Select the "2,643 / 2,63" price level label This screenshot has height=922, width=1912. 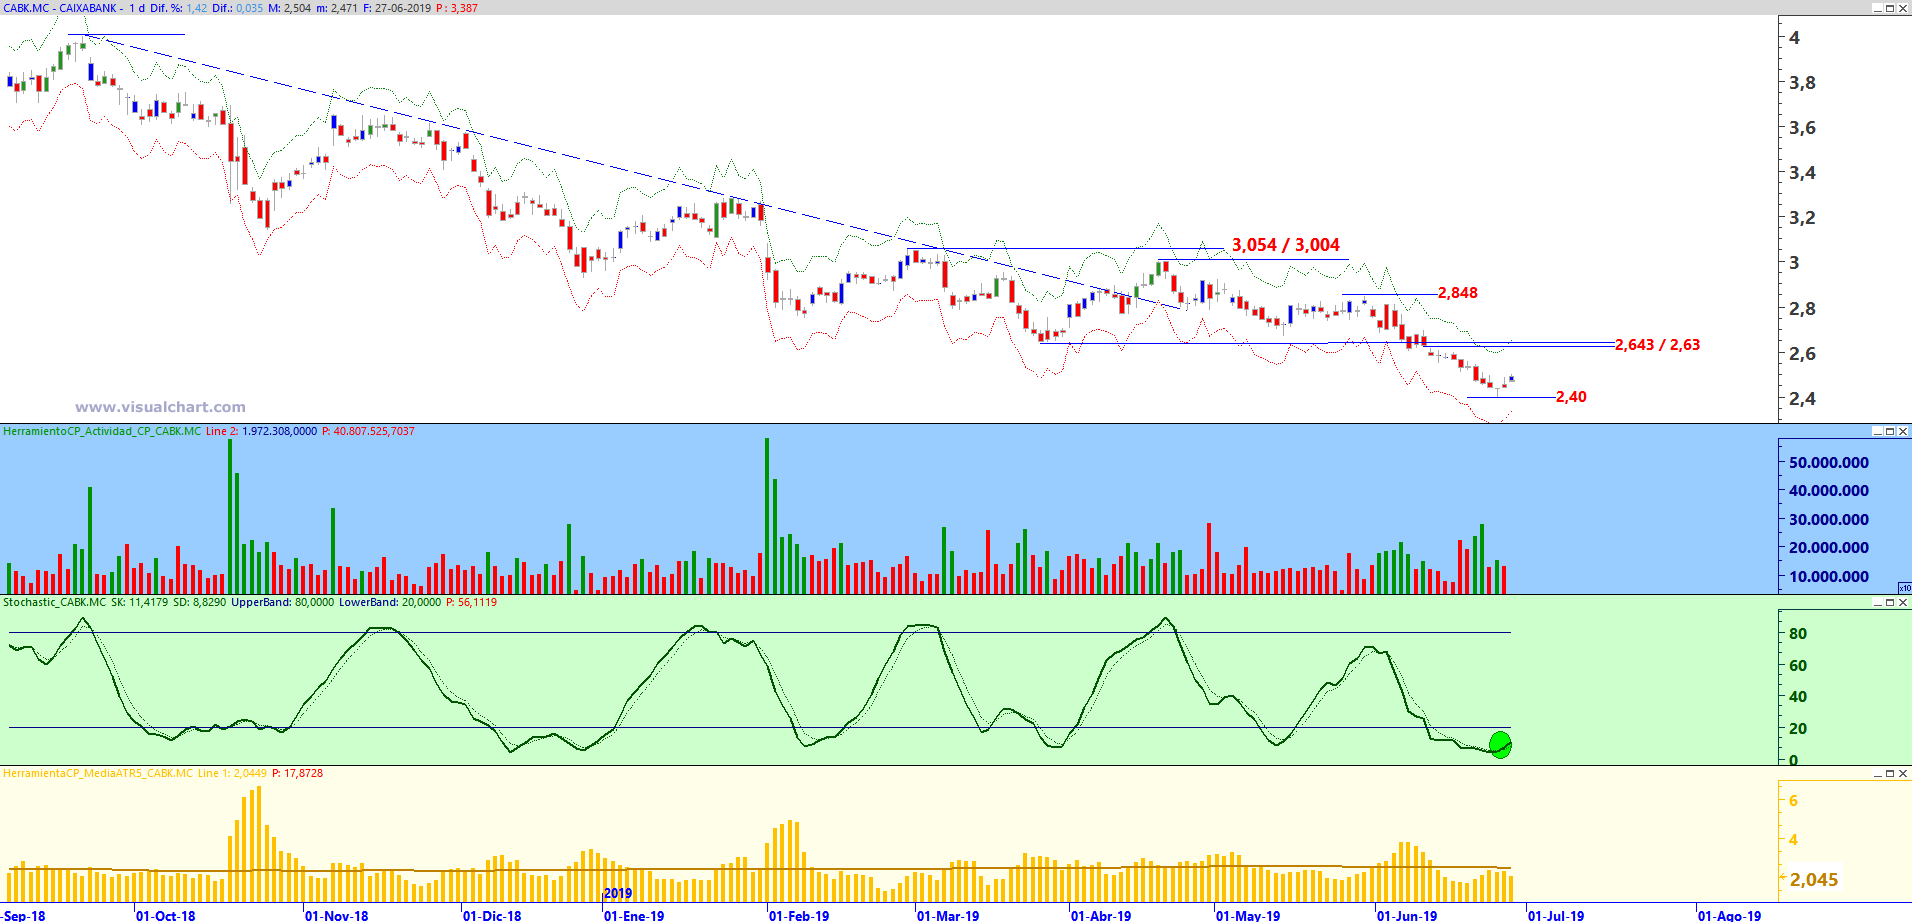click(1657, 345)
